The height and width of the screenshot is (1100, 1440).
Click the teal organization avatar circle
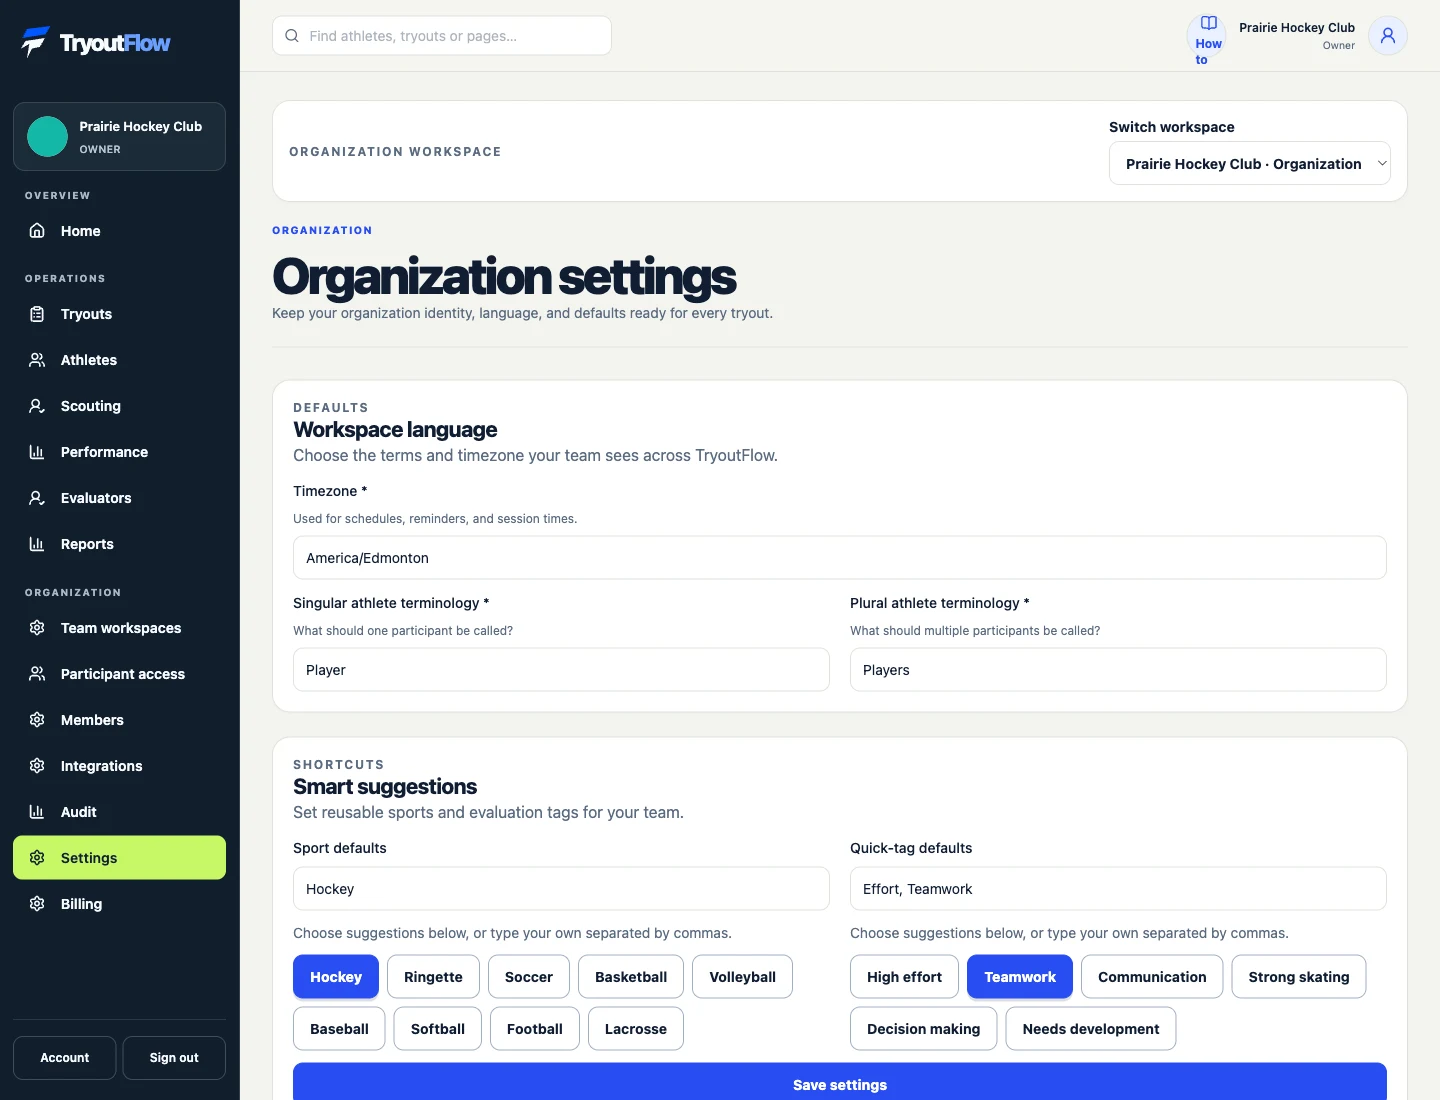pyautogui.click(x=47, y=137)
